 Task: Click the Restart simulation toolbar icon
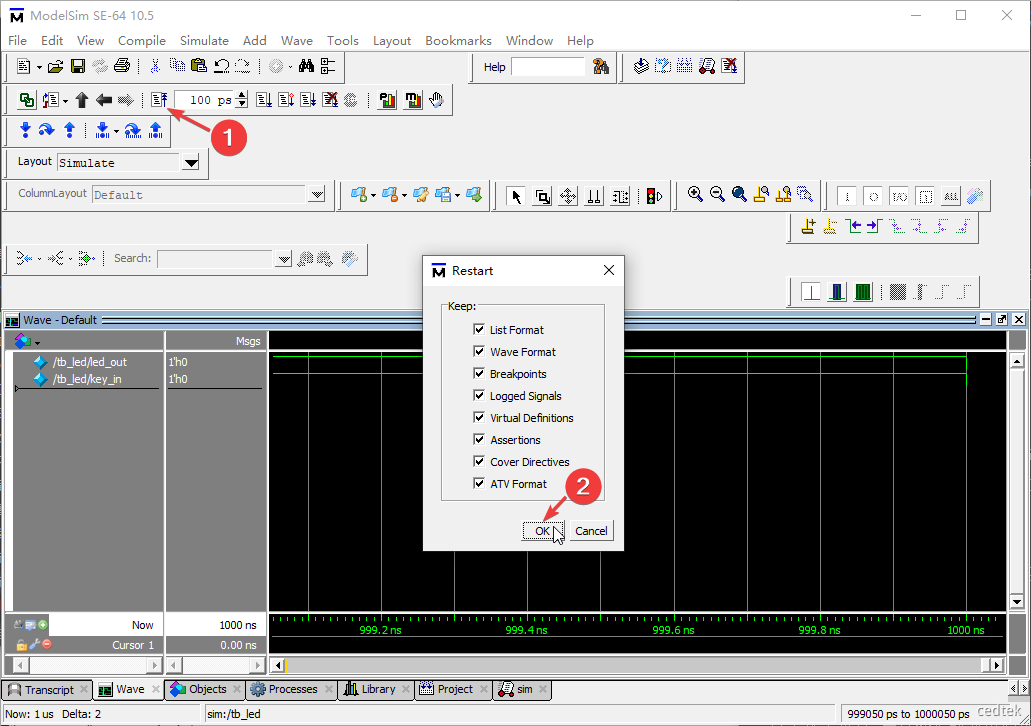tap(158, 100)
